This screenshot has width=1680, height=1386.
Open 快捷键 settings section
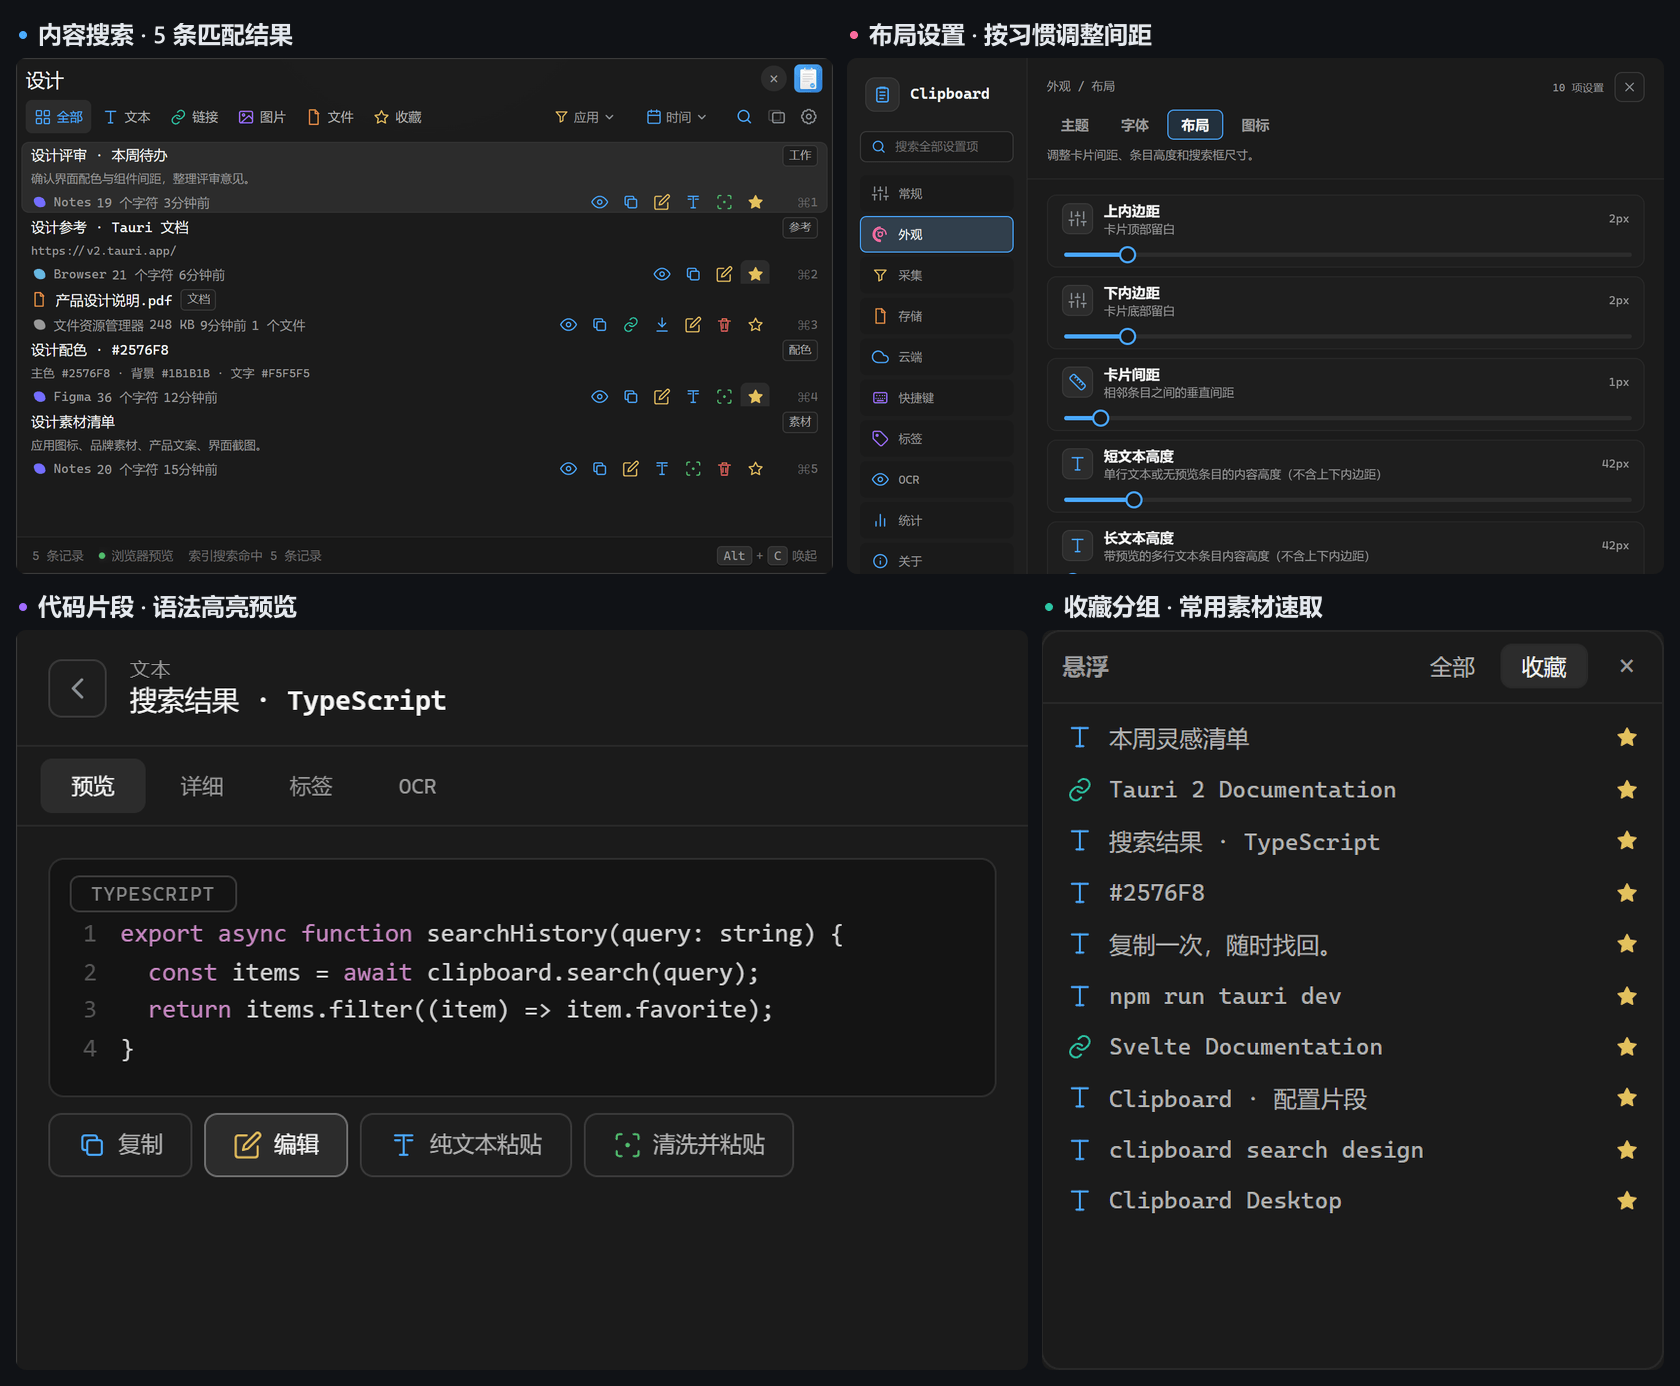click(936, 398)
